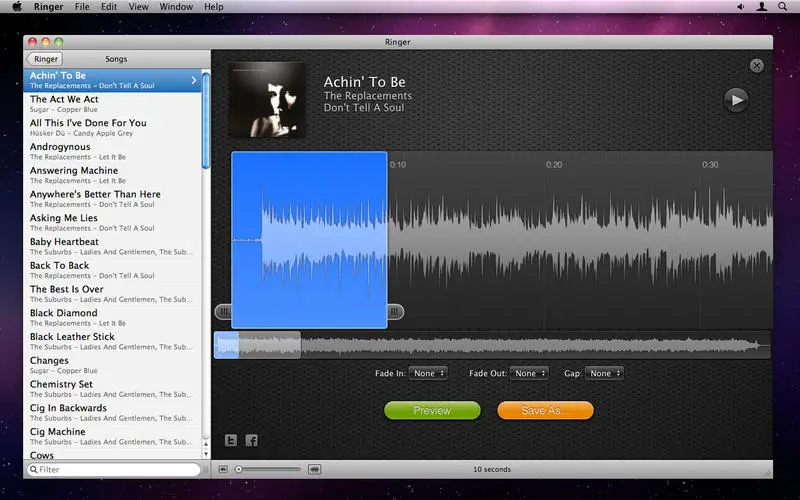
Task: Select song Asking Me Lies
Action: [112, 222]
